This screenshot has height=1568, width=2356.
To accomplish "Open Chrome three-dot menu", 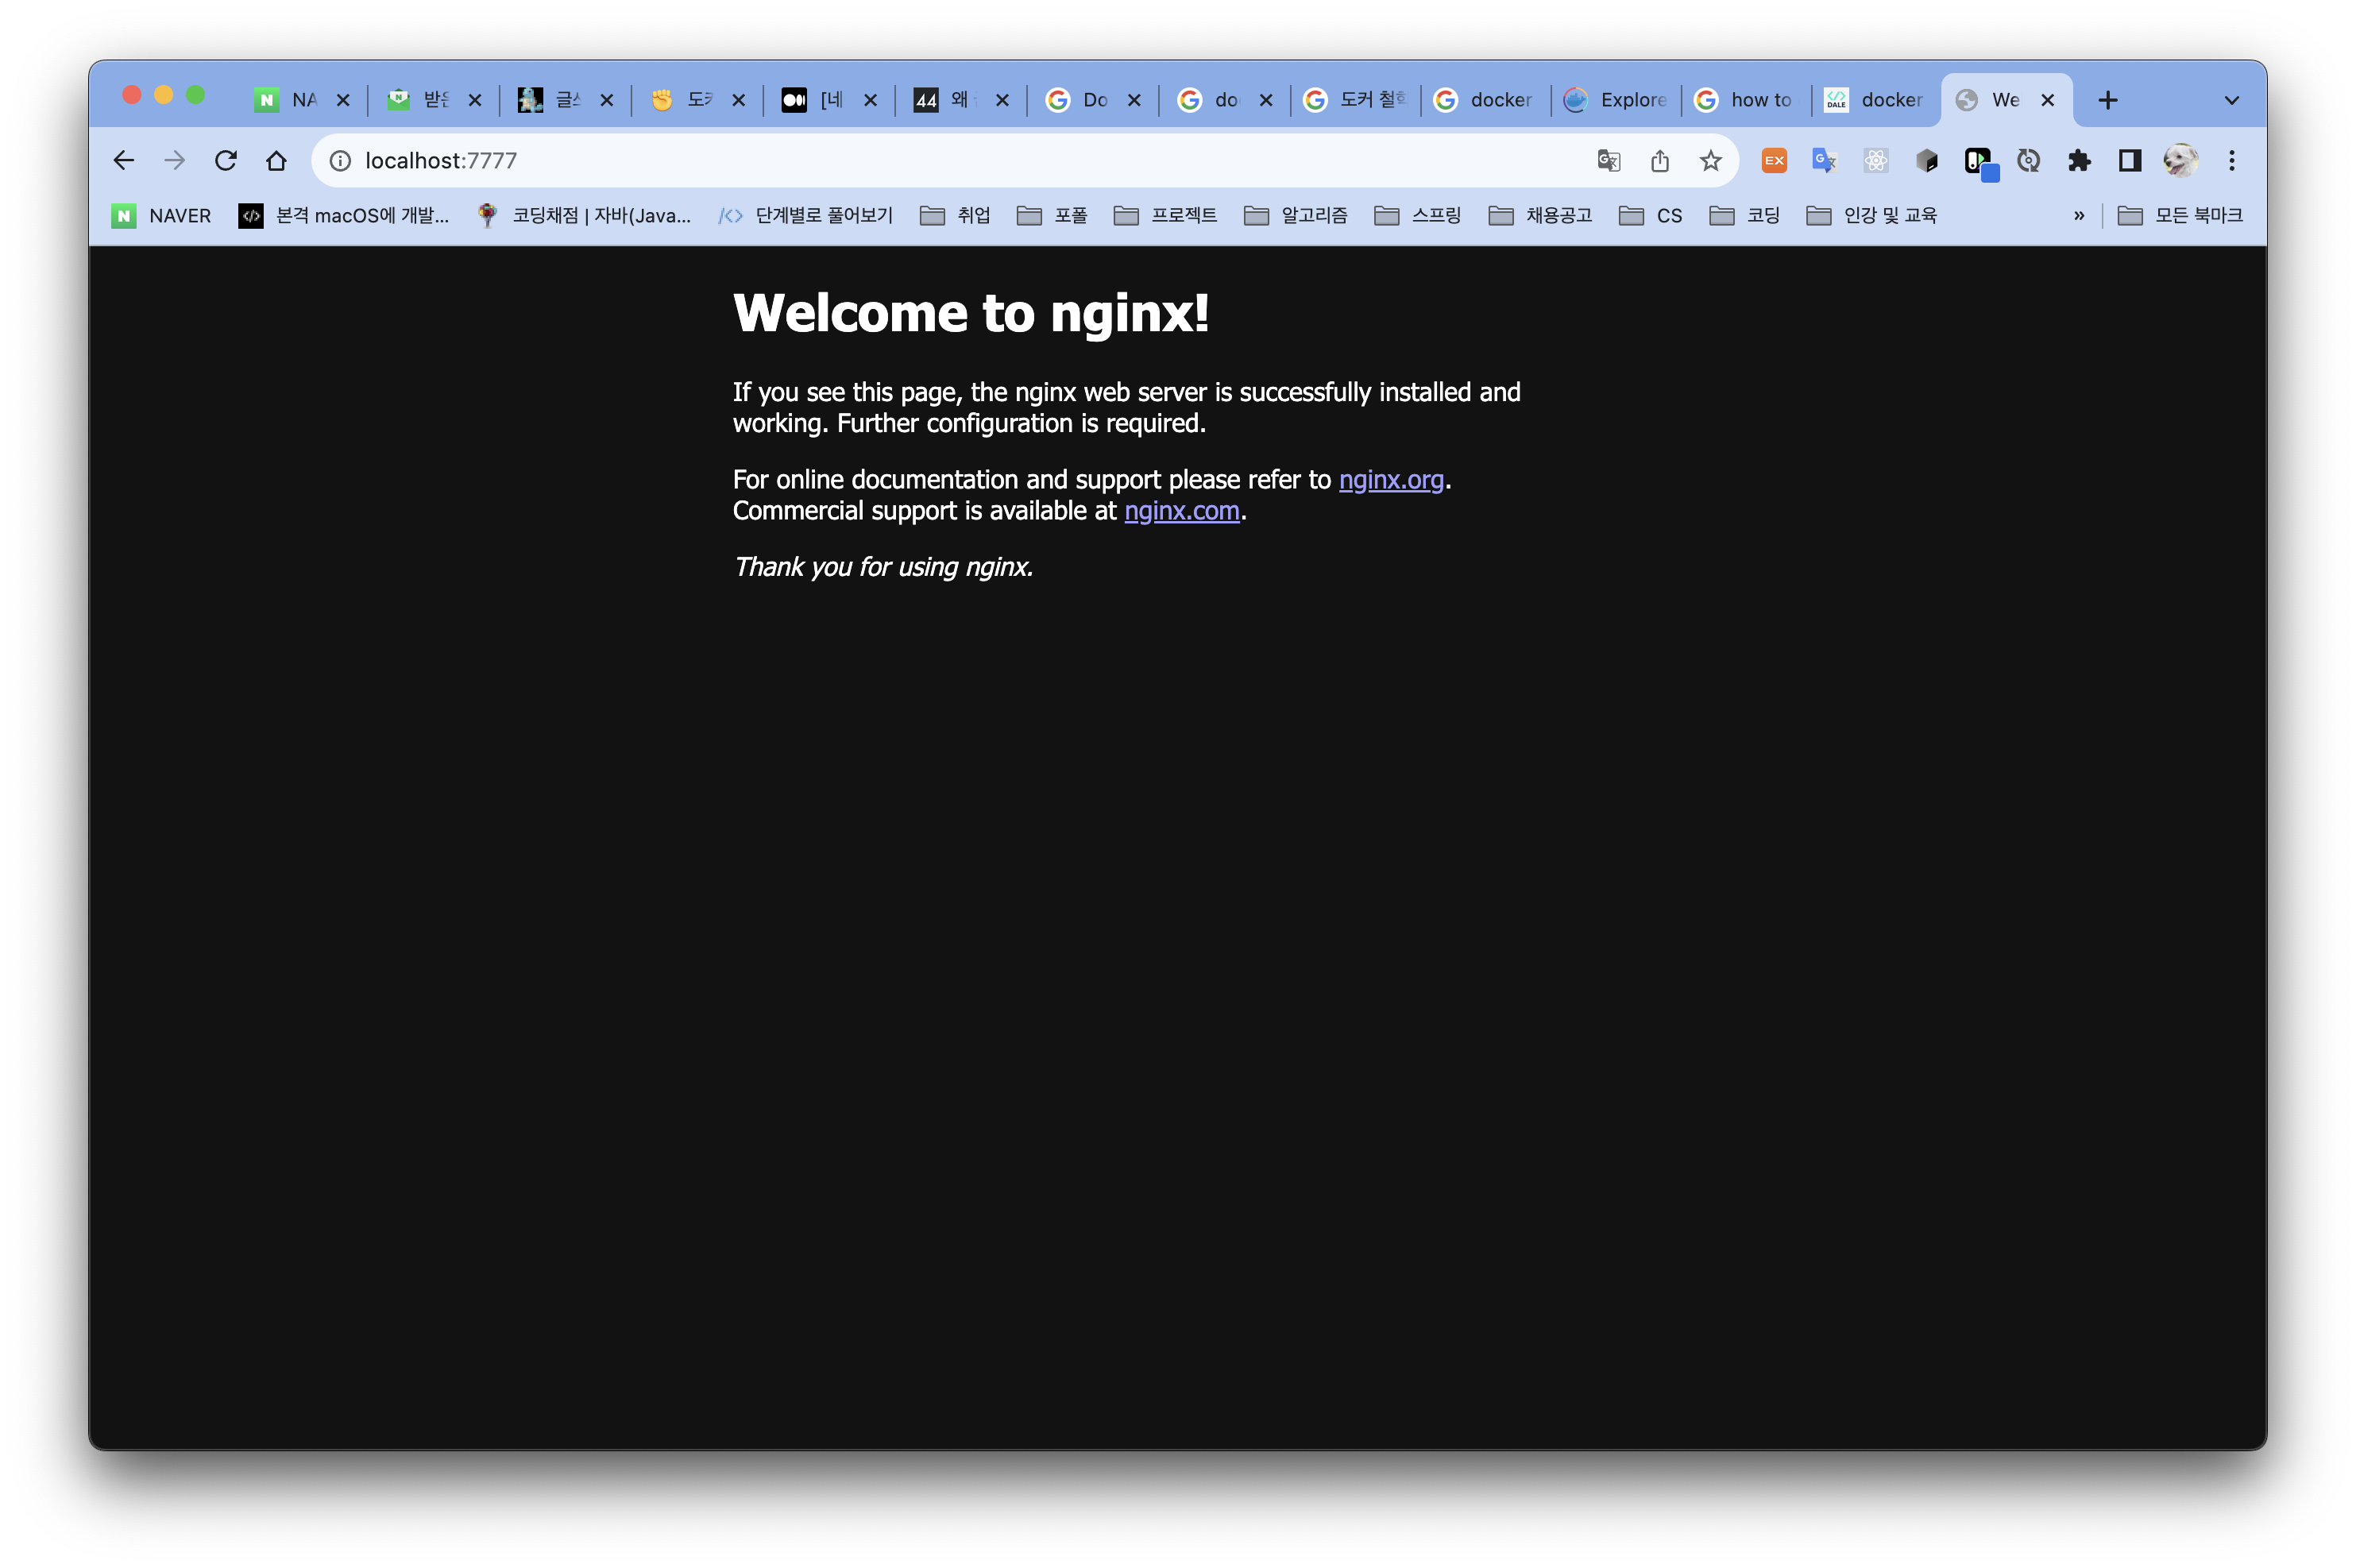I will click(2231, 160).
